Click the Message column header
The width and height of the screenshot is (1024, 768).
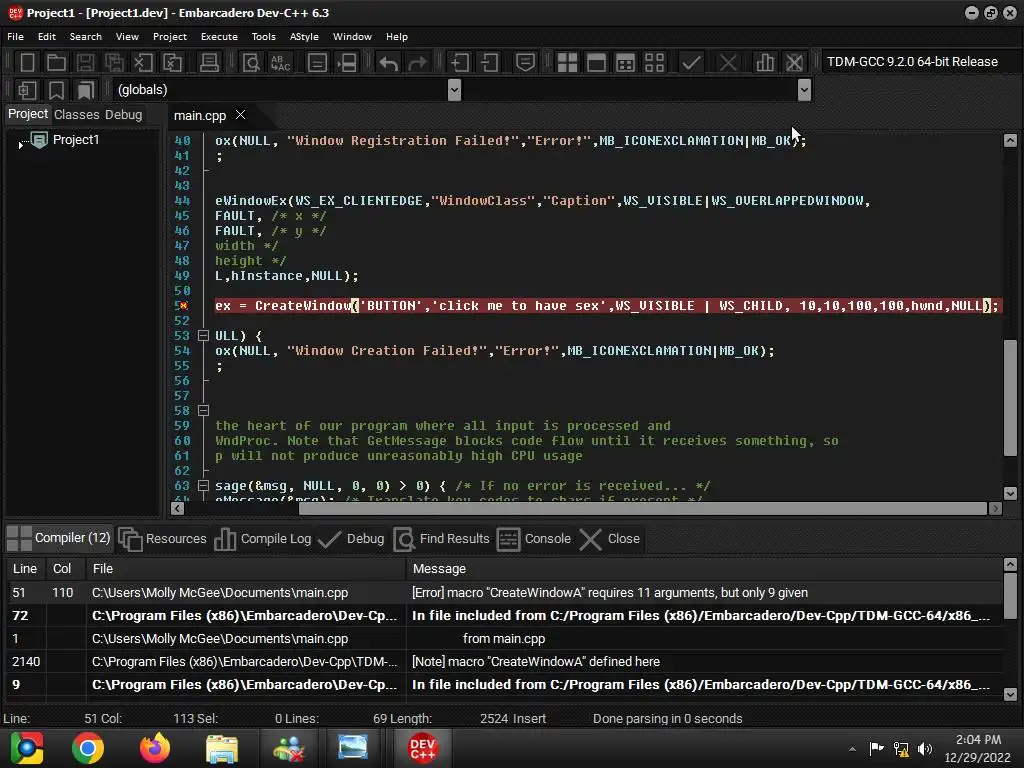click(704, 569)
